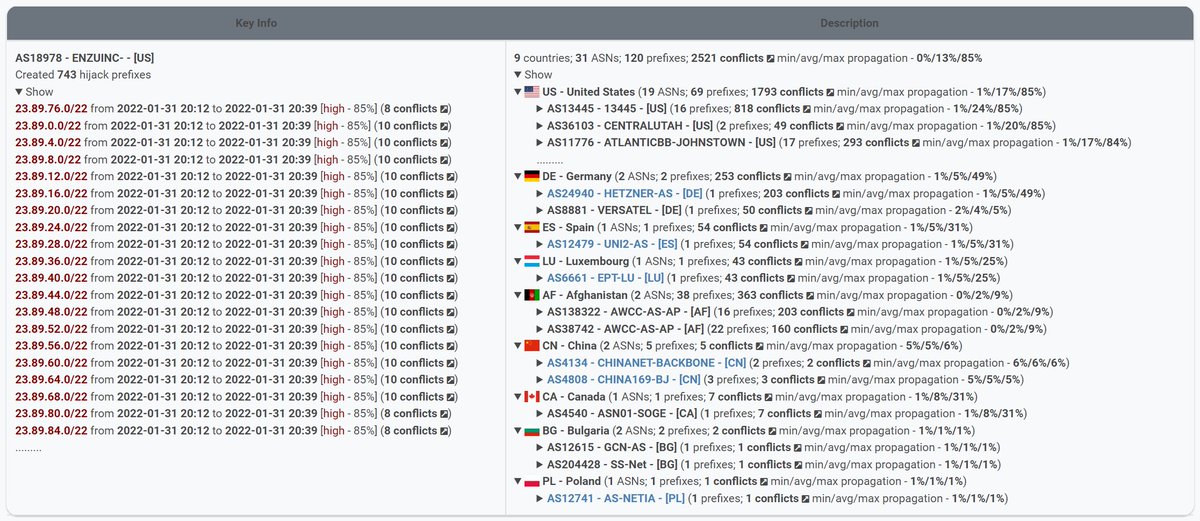The image size is (1200, 521).
Task: Open conflicts link icon for prefix 23.89.0.0/22
Action: tap(445, 126)
